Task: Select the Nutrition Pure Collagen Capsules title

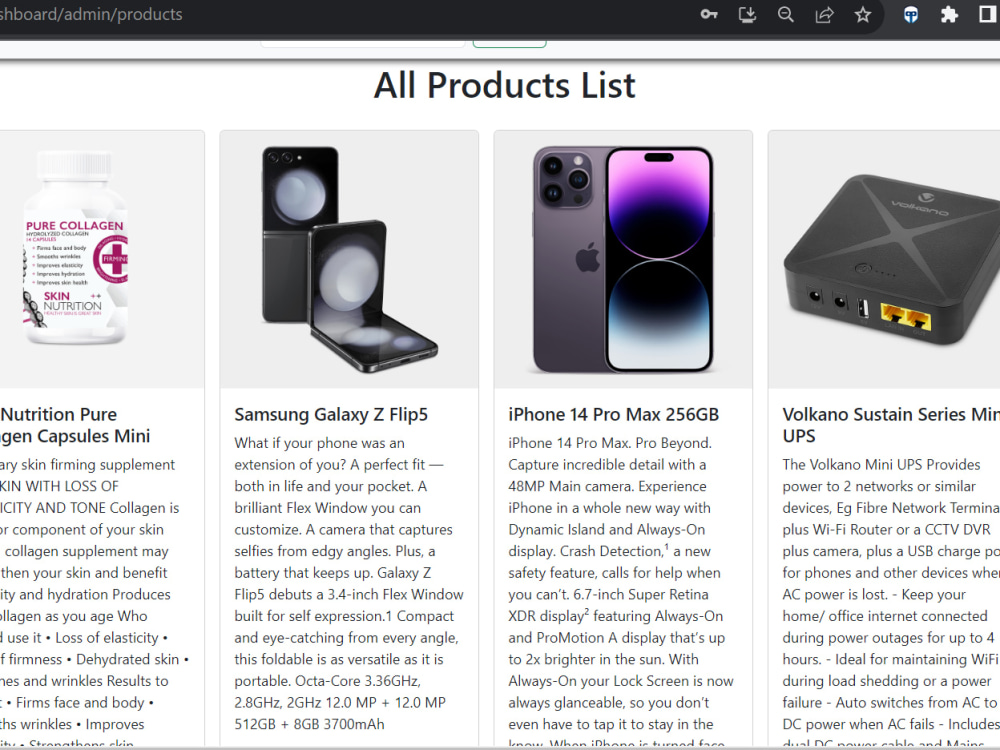Action: (x=75, y=425)
